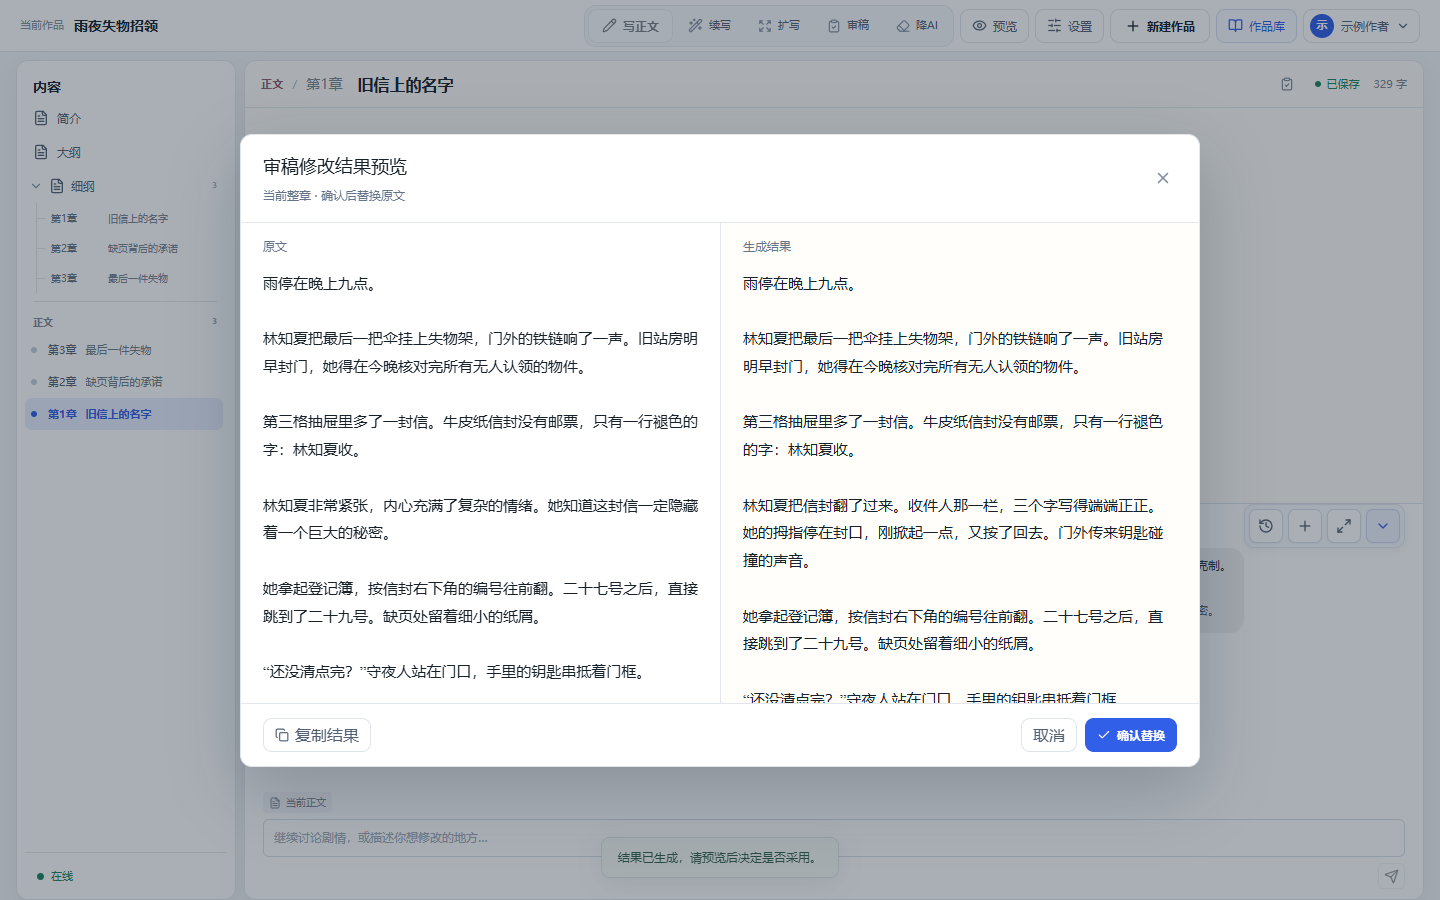Select the 扩写 tab

click(x=779, y=26)
